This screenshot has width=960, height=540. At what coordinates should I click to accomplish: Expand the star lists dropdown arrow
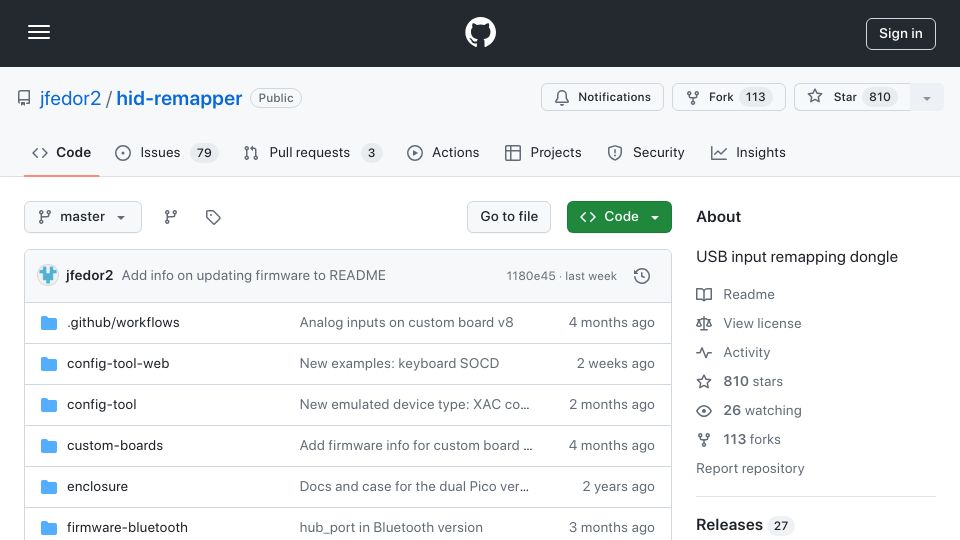click(926, 98)
